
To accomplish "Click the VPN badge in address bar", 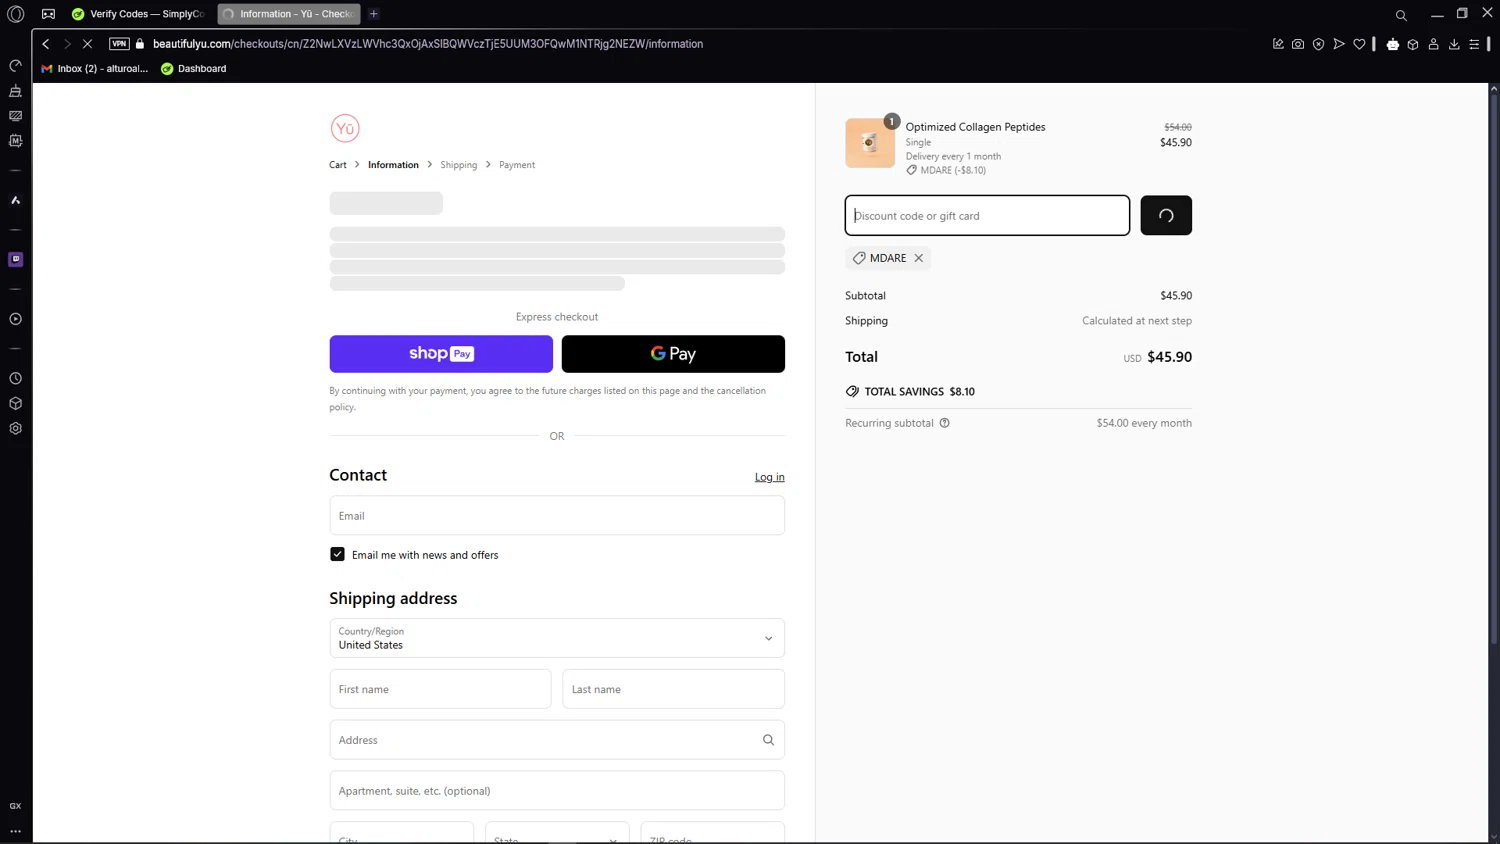I will [x=119, y=44].
